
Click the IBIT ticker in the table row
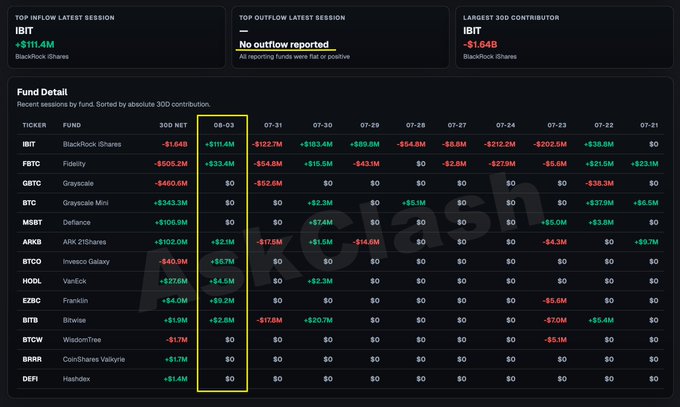[x=29, y=144]
